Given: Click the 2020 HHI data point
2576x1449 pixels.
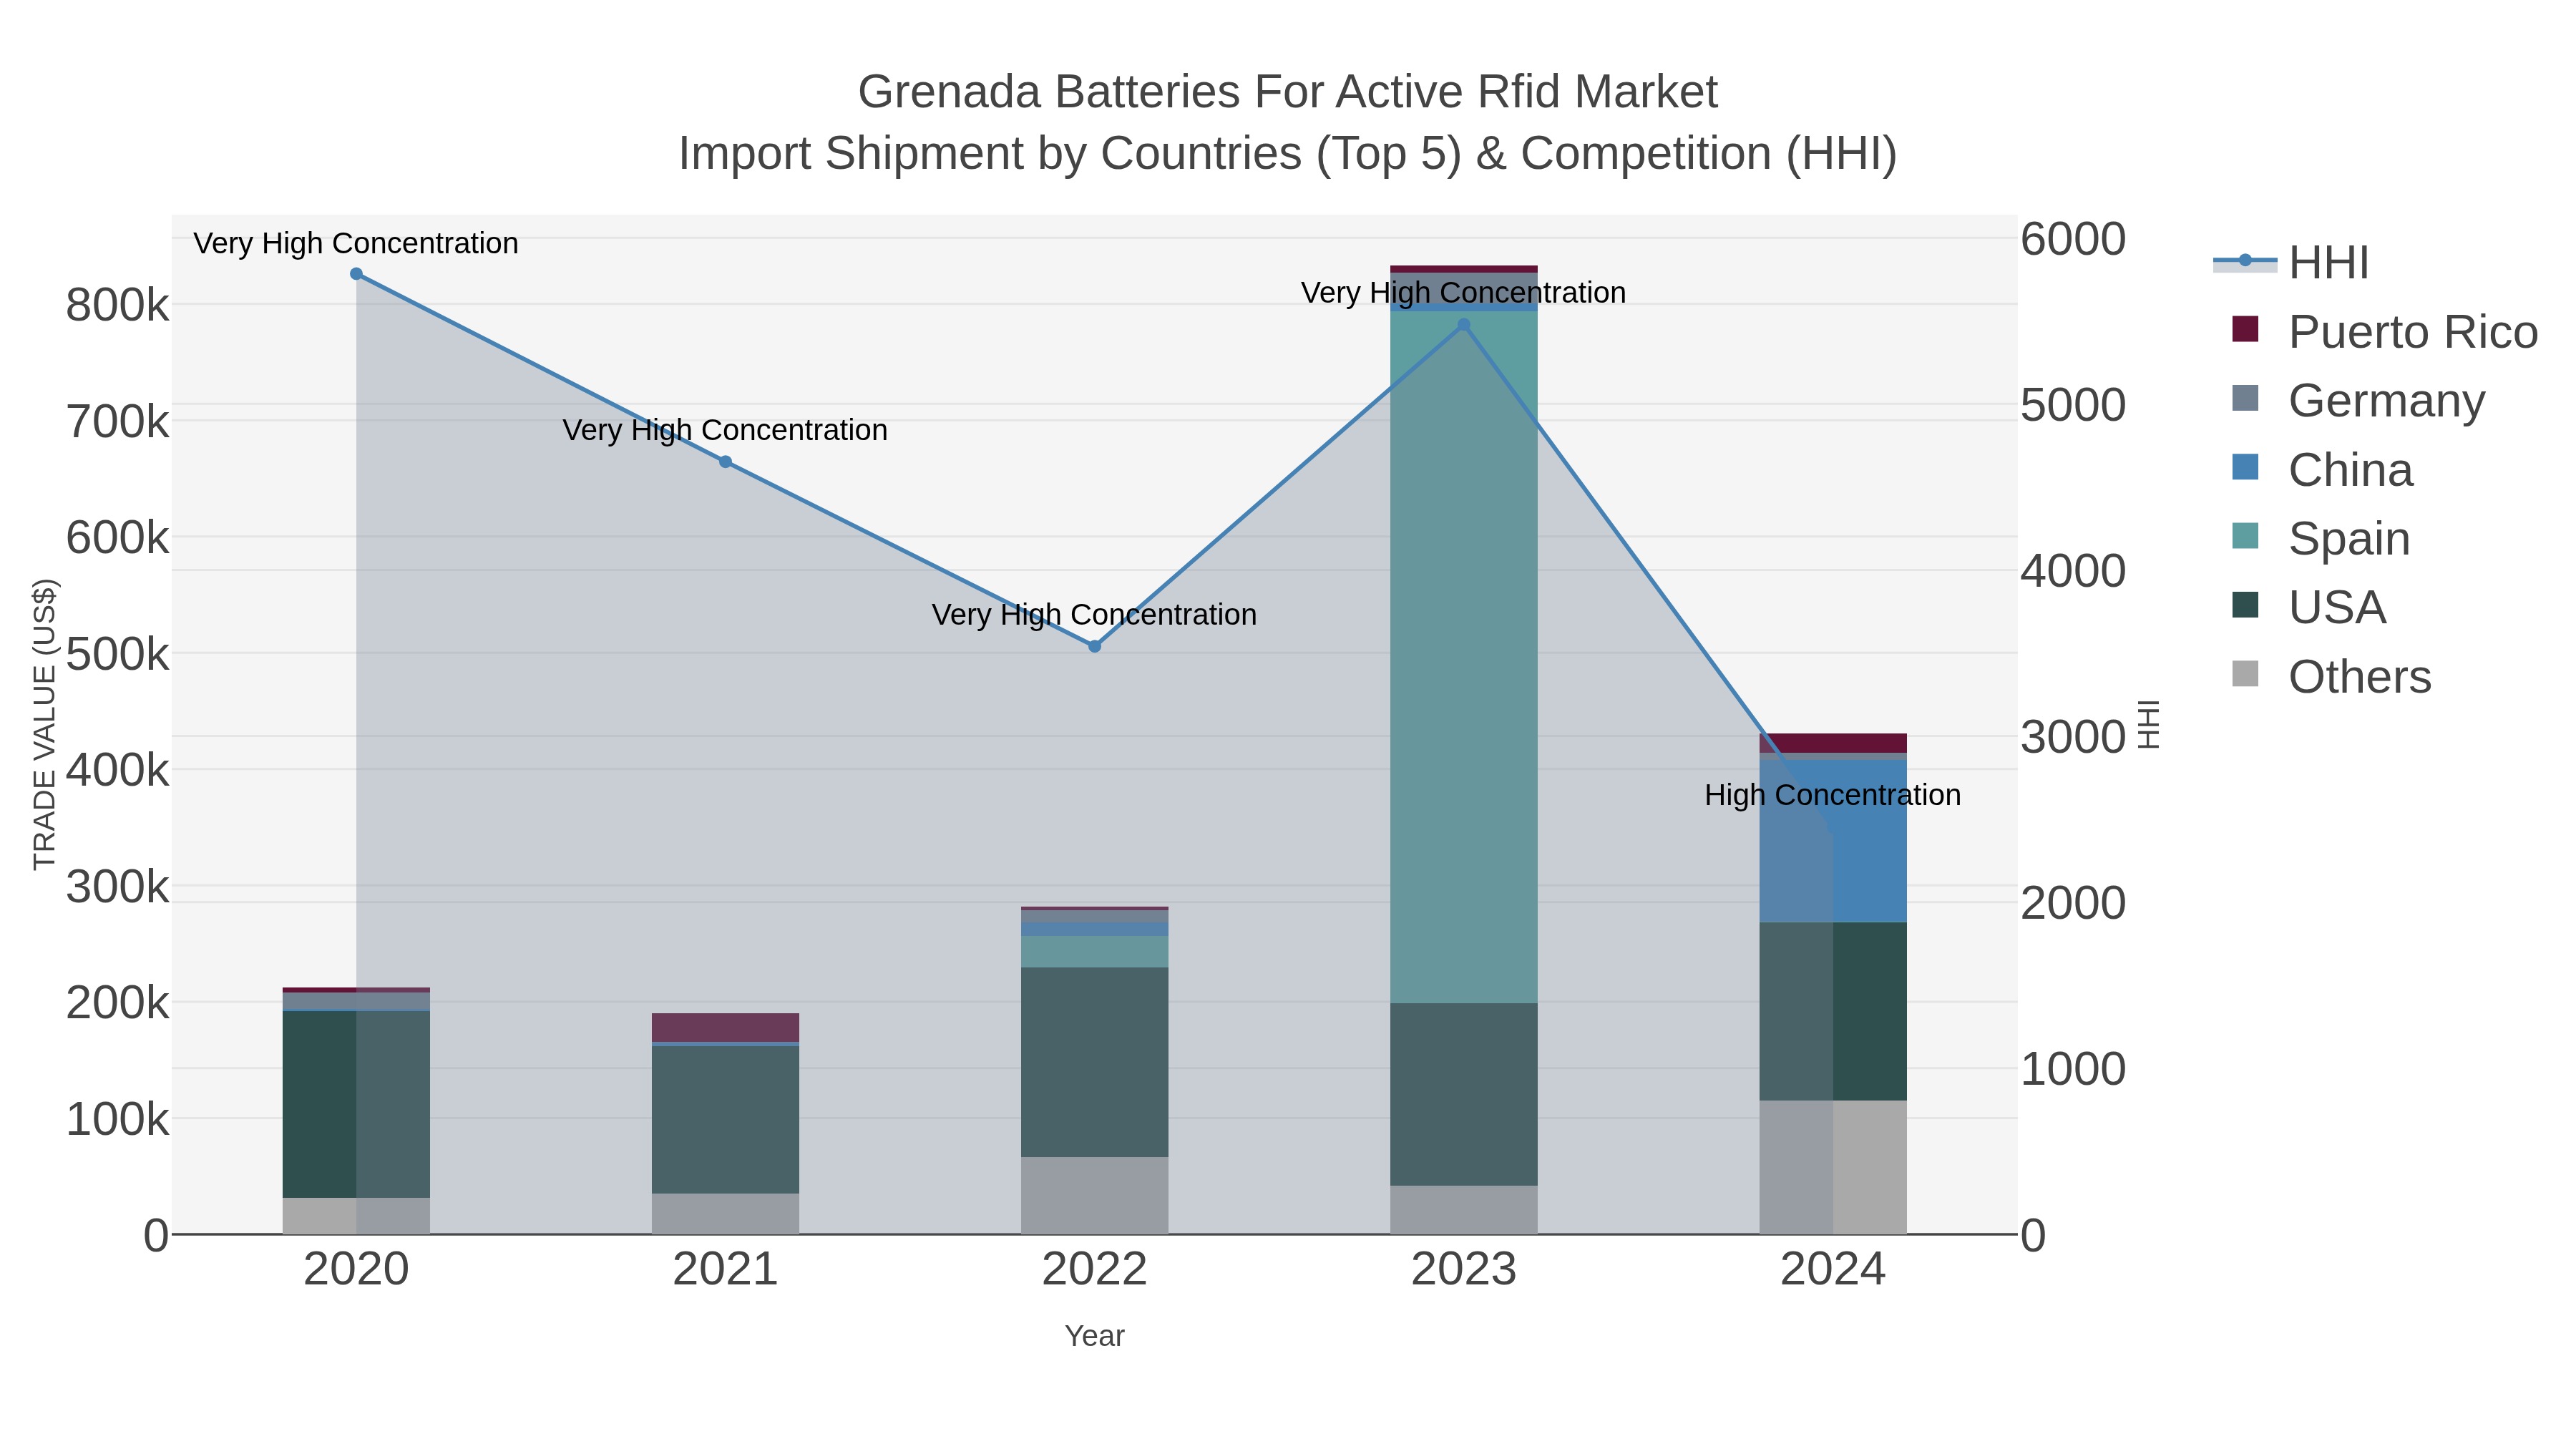Looking at the screenshot, I should [x=356, y=274].
